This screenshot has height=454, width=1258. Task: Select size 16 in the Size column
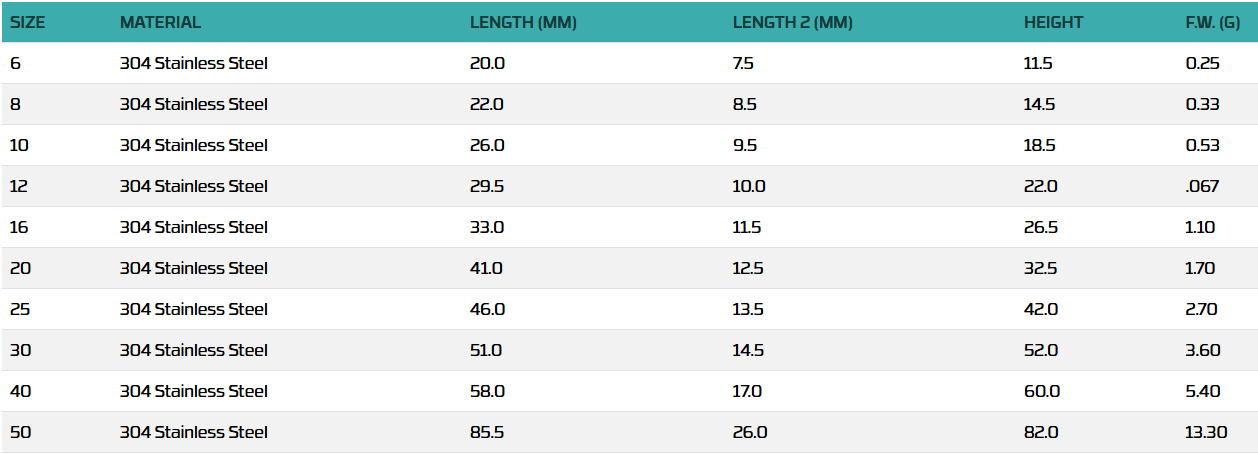pos(19,228)
